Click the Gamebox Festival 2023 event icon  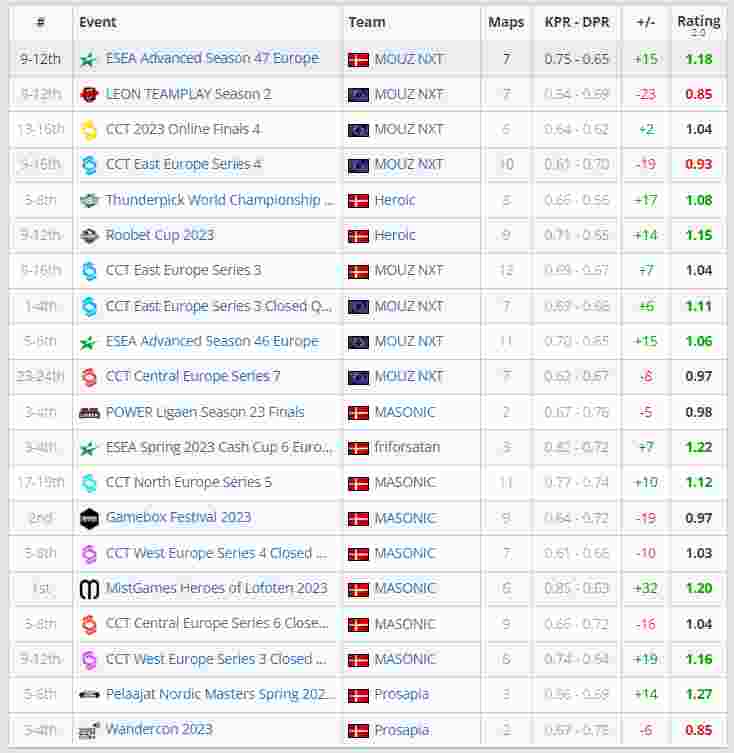pos(89,518)
